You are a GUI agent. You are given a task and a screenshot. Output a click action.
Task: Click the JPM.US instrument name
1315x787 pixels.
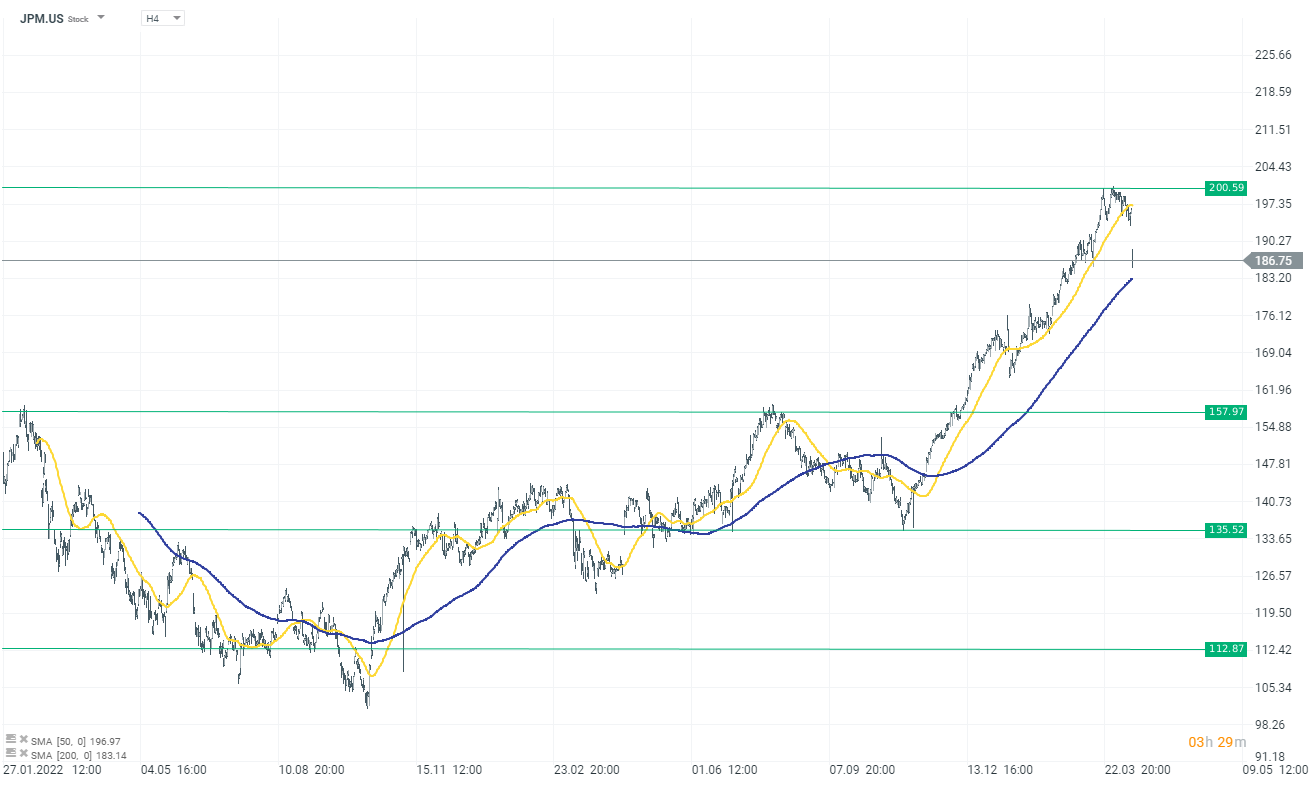pyautogui.click(x=42, y=18)
